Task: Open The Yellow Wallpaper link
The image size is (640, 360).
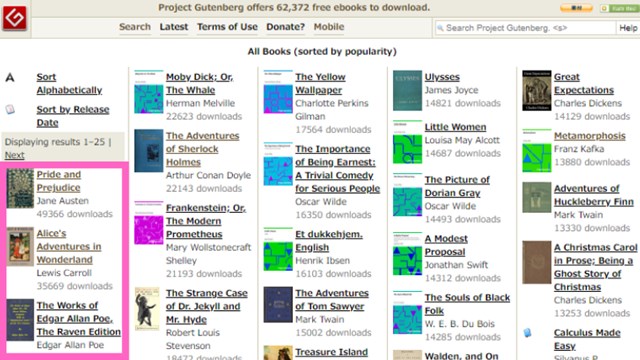Action: [320, 83]
